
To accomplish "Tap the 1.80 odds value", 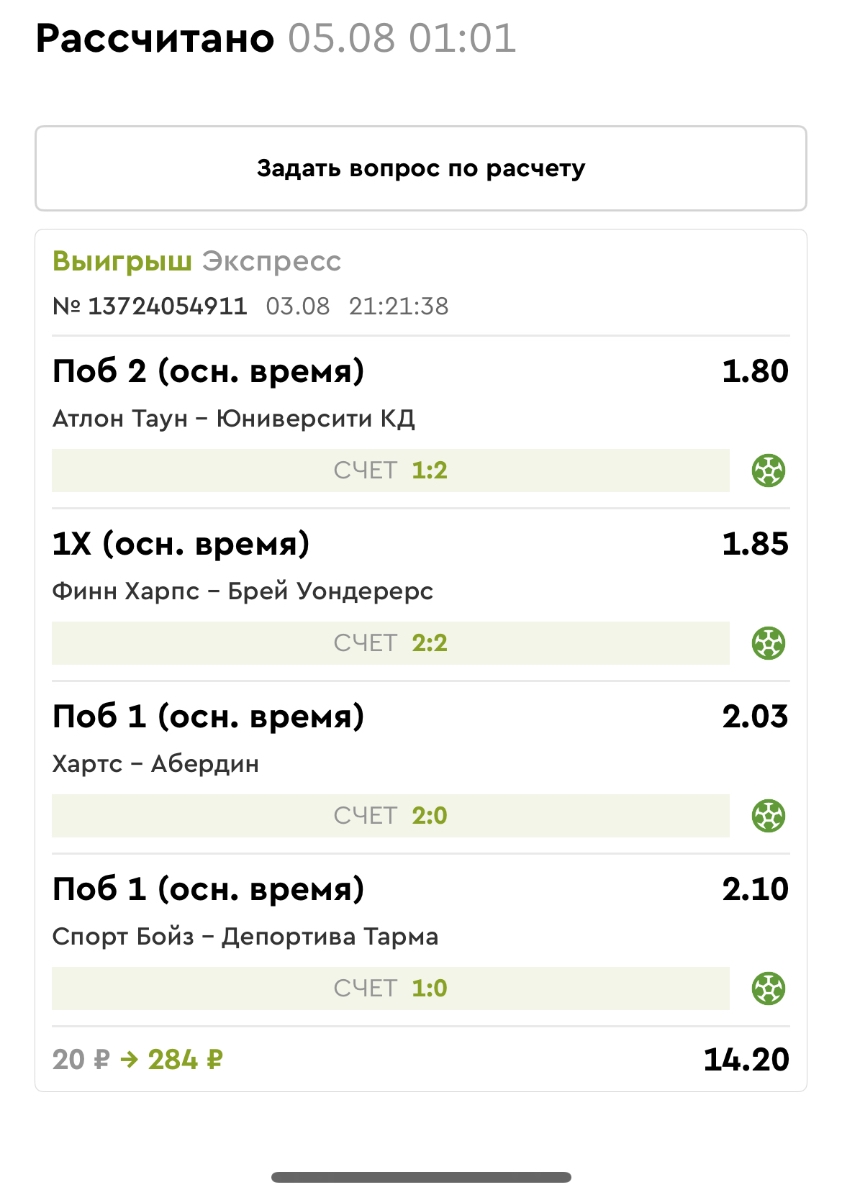I will [x=755, y=372].
